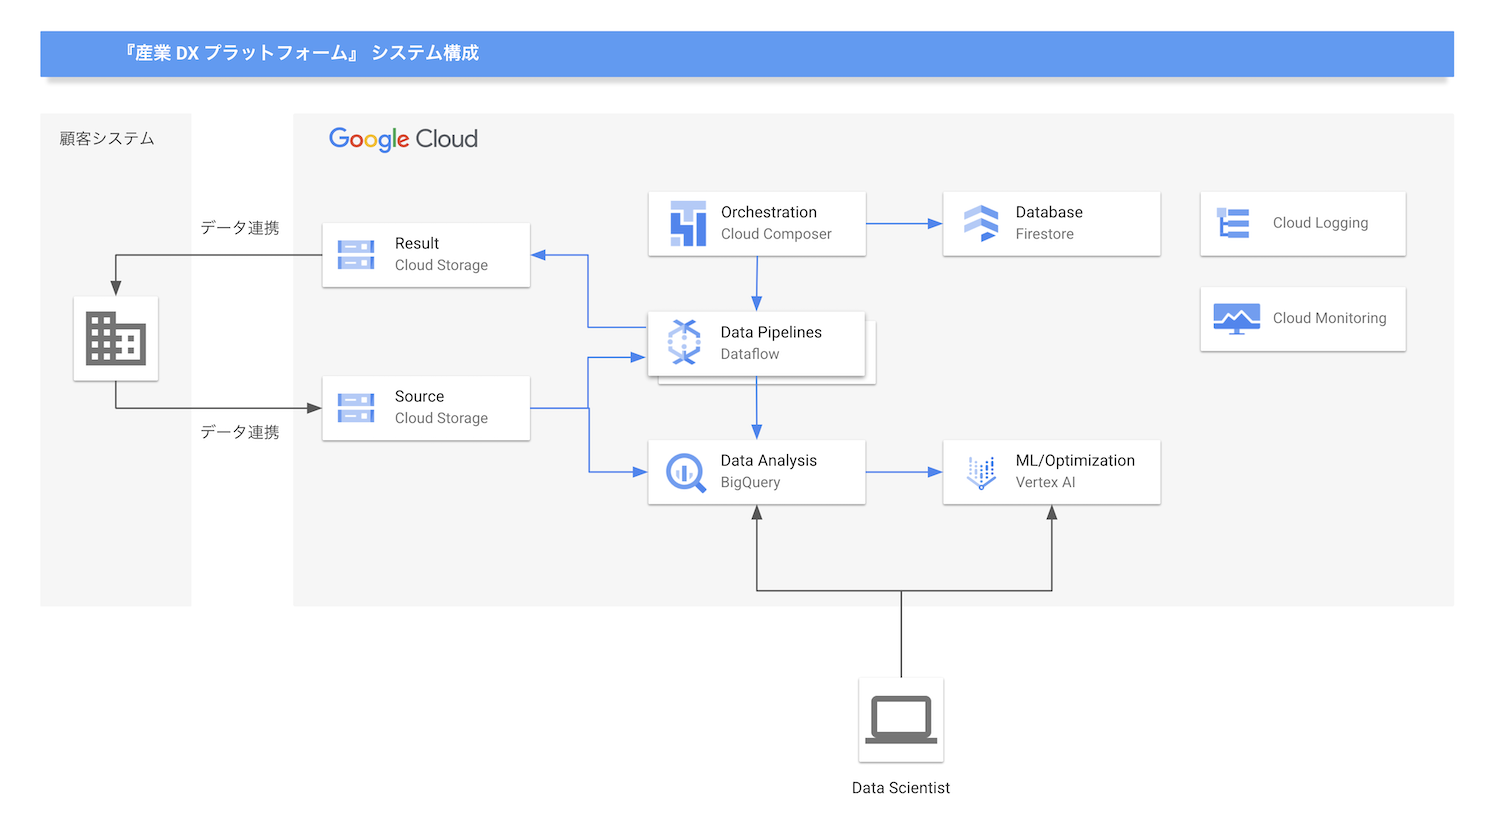Click the Data Scientist caption
This screenshot has height=830, width=1500.
tap(901, 788)
